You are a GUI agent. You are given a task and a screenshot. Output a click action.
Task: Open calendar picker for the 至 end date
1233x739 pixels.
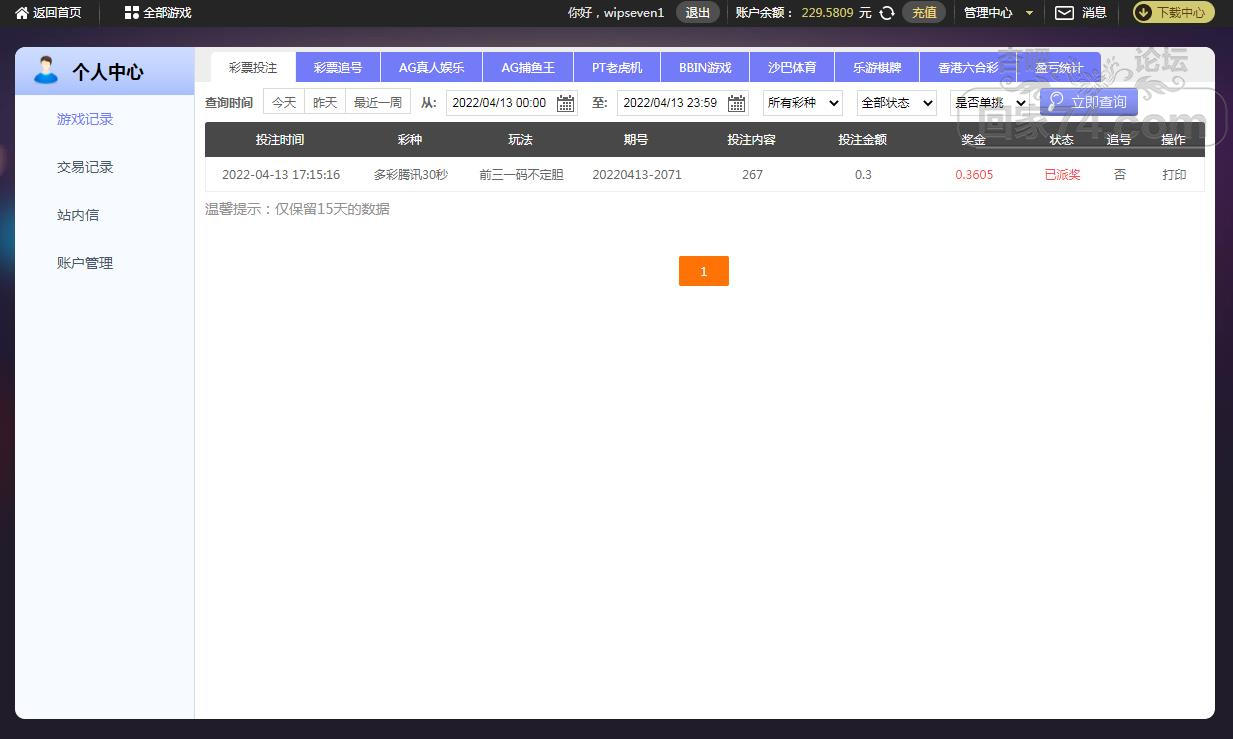tap(737, 103)
